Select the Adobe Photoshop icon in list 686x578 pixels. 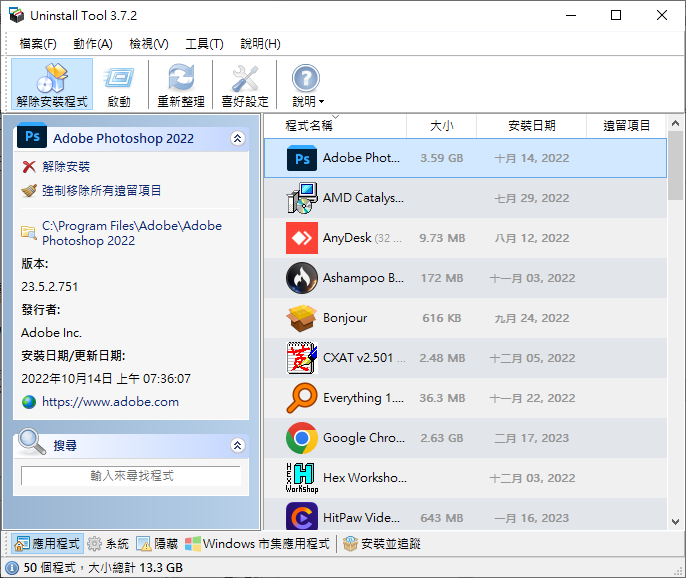tap(302, 158)
